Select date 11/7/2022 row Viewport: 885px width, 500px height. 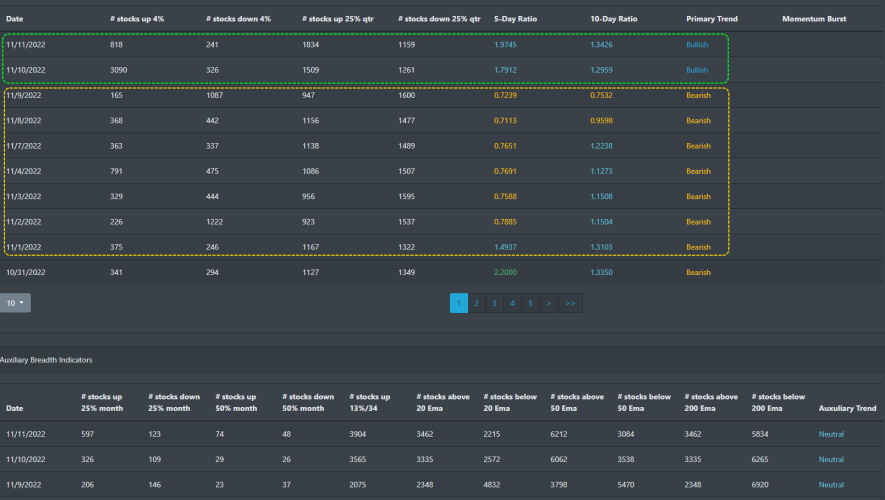click(x=24, y=146)
